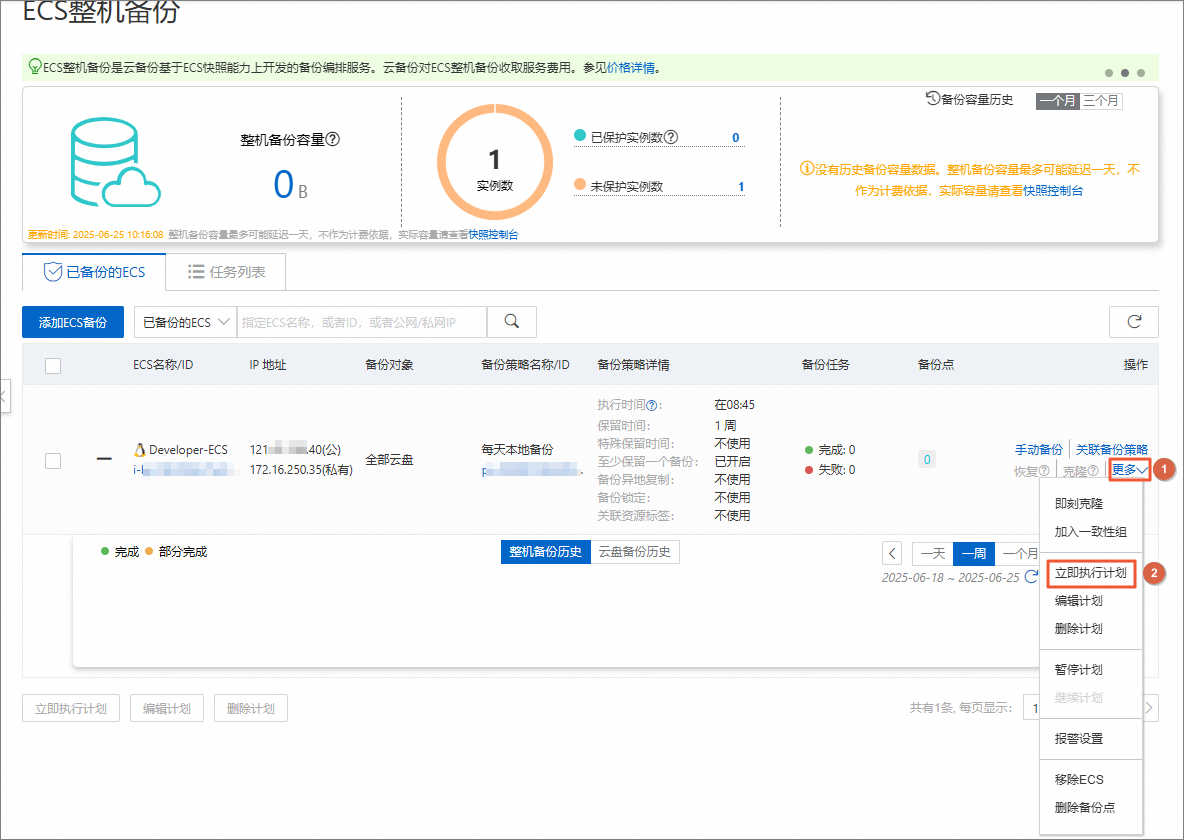Select 一个月 backup capacity history range
Viewport: 1184px width, 840px height.
1057,101
